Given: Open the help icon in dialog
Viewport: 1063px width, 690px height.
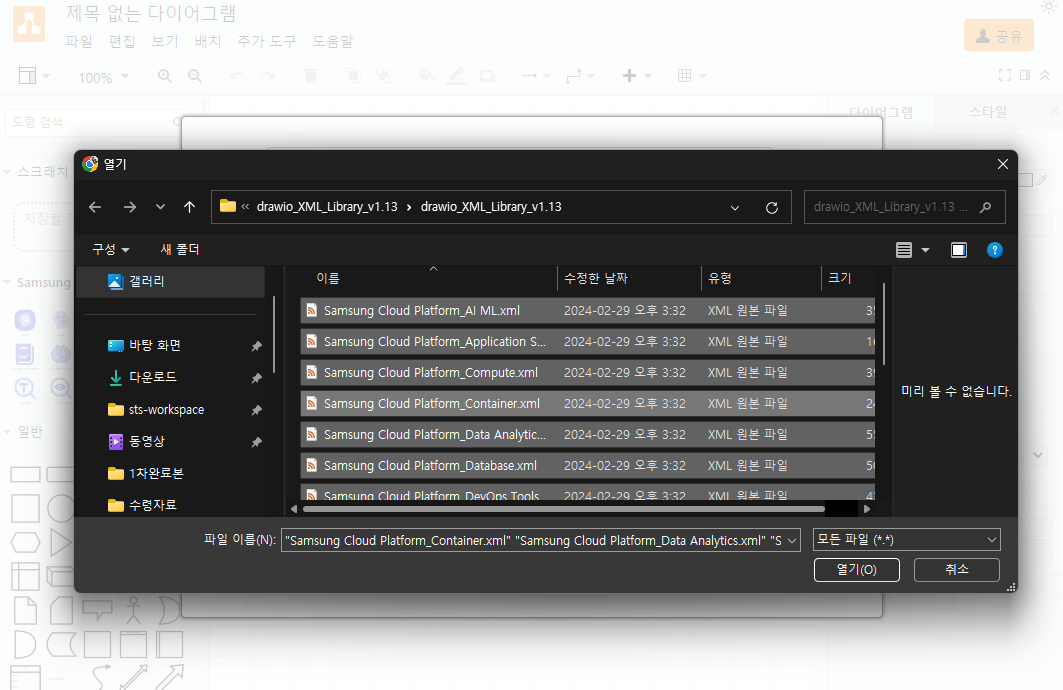Looking at the screenshot, I should [x=995, y=250].
